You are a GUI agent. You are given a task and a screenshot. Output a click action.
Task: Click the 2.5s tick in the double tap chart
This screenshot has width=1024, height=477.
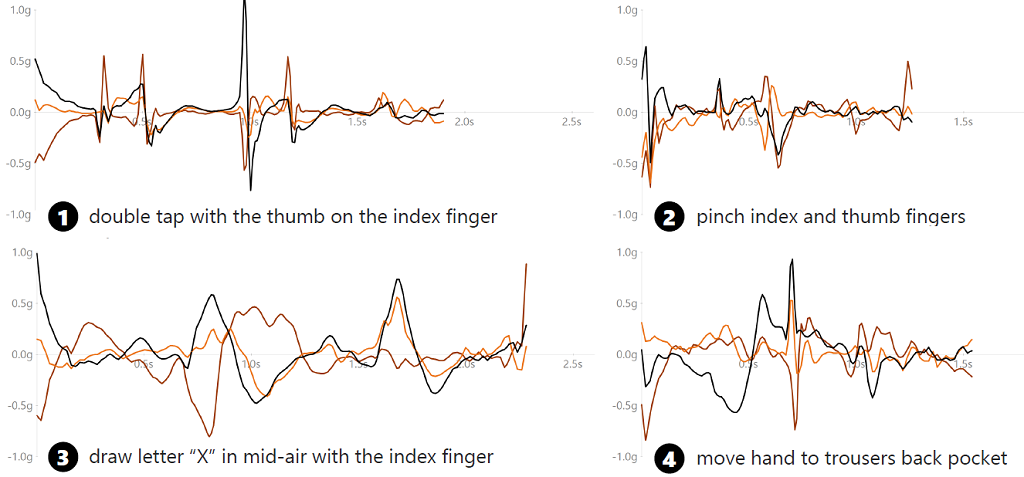coord(571,121)
